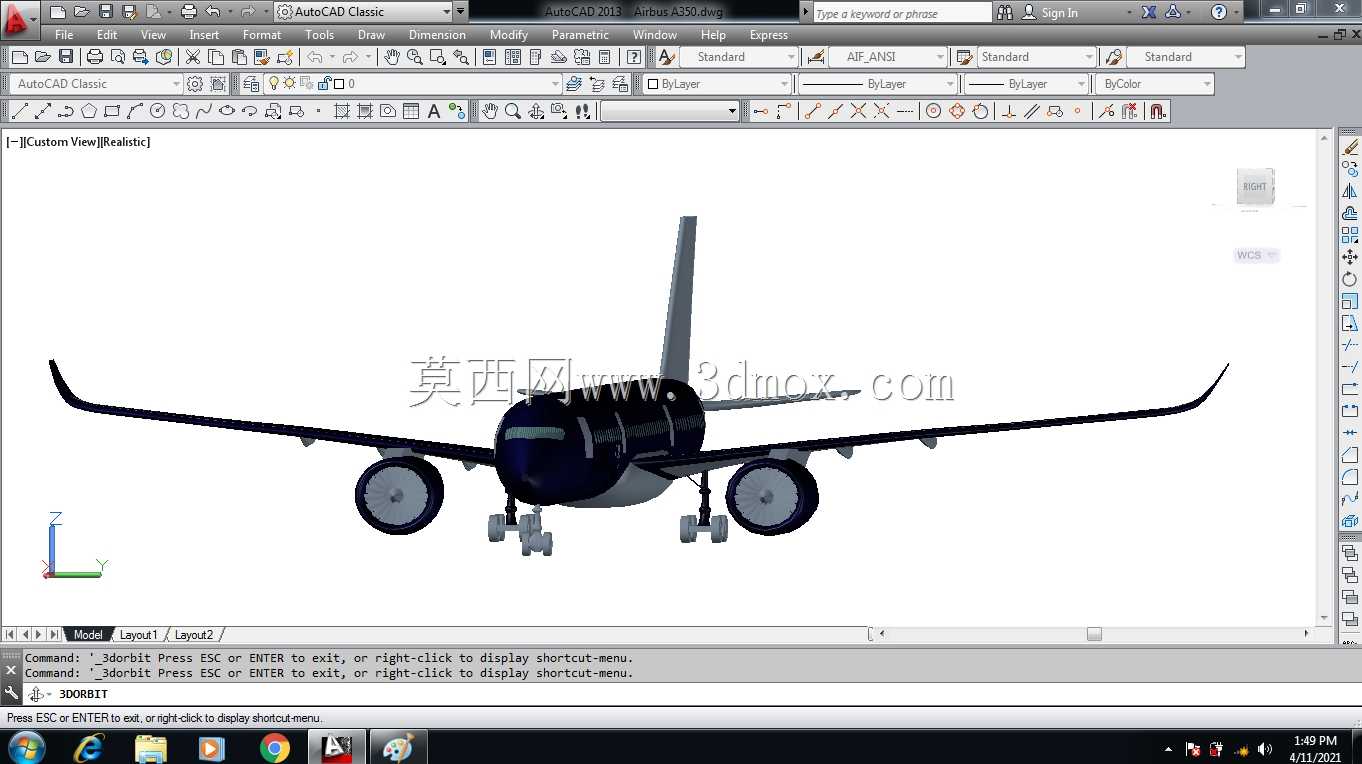Screen dimensions: 1362x764
Task: Open the Parametric menu
Action: 580,35
